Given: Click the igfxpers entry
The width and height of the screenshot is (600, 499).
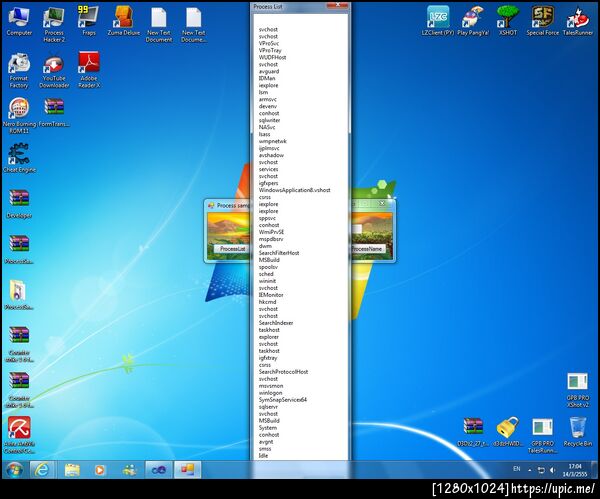Looking at the screenshot, I should tap(268, 183).
